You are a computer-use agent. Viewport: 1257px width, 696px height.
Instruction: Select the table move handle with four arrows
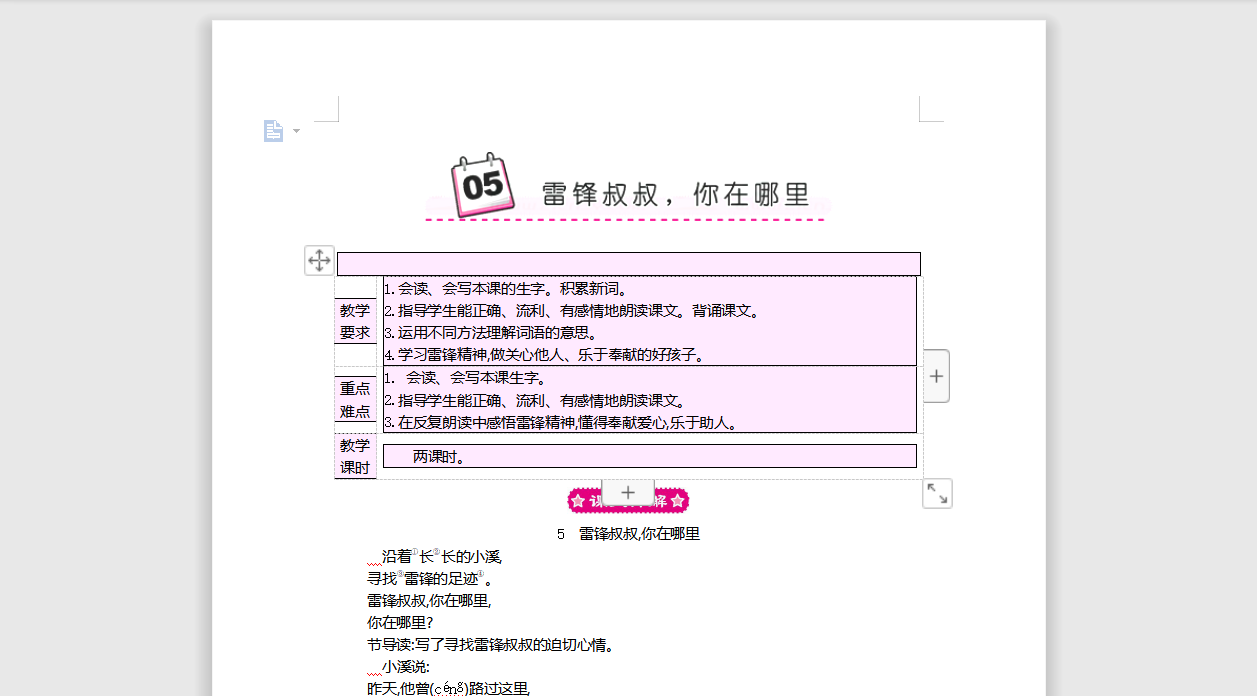coord(319,260)
